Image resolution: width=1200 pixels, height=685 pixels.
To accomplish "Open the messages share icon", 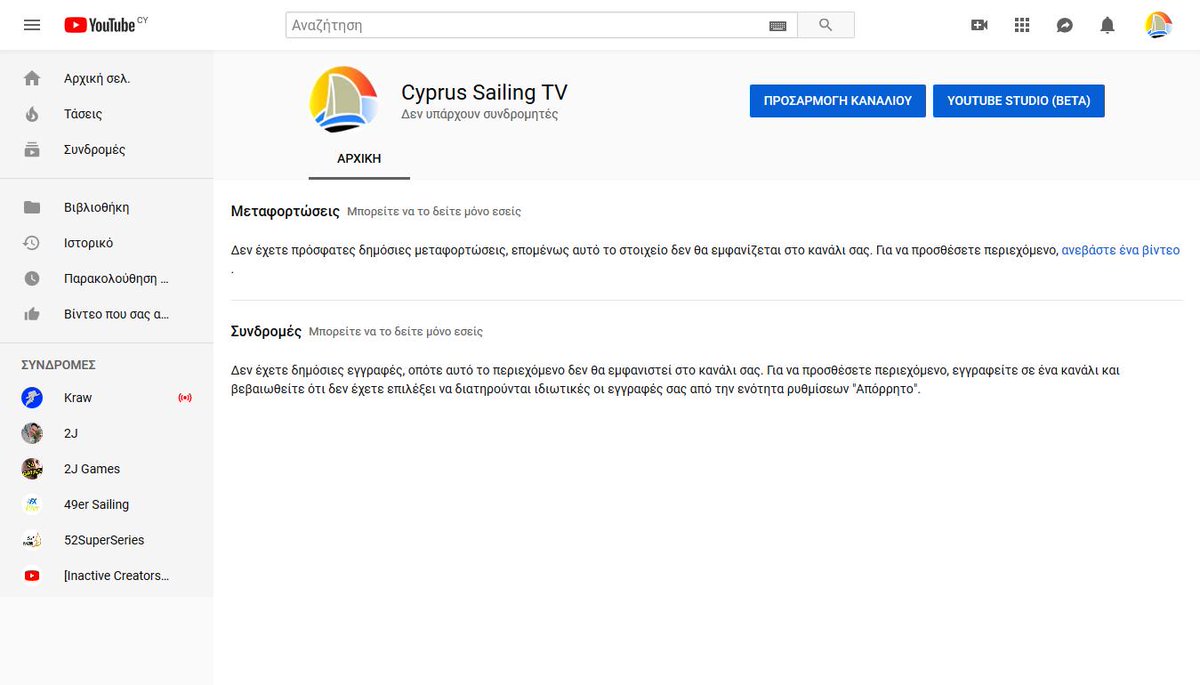I will 1065,25.
